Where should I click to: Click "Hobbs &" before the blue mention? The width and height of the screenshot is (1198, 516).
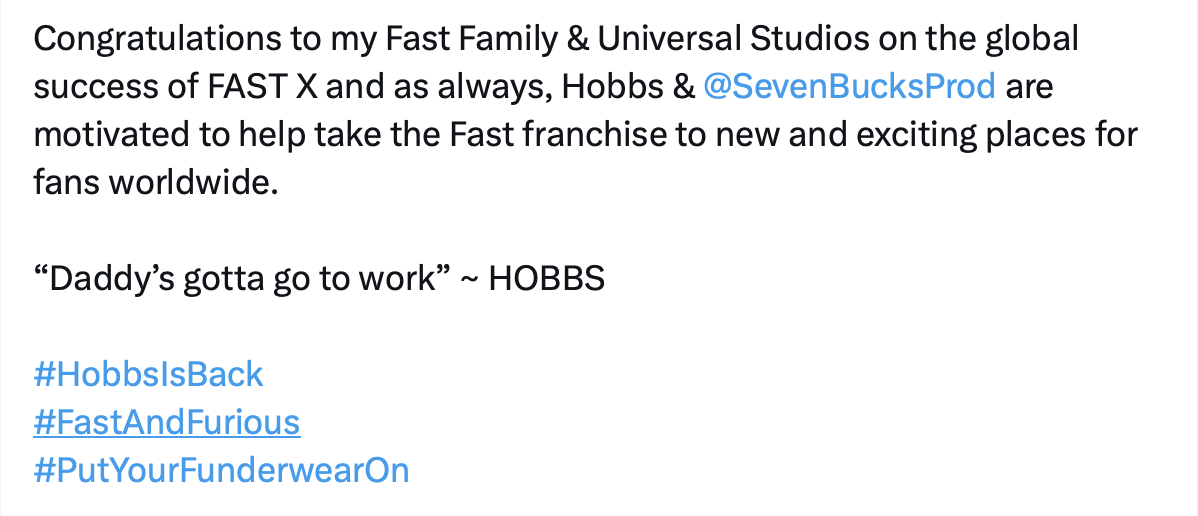628,87
